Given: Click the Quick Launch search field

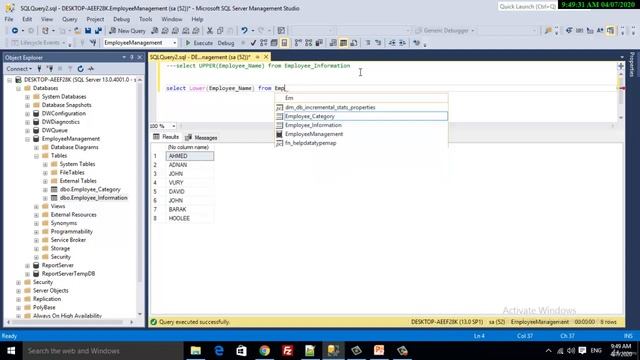Looking at the screenshot, I should pyautogui.click(x=527, y=6).
